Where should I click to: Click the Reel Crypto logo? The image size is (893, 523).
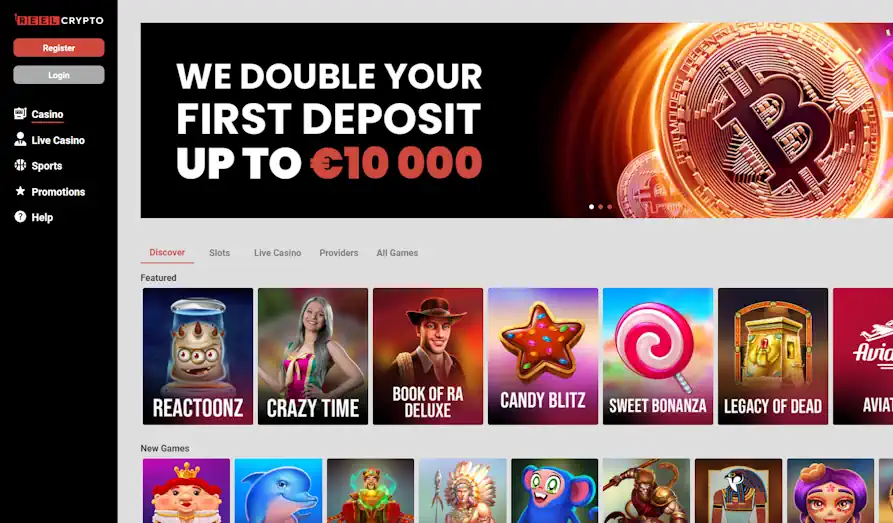[x=59, y=20]
